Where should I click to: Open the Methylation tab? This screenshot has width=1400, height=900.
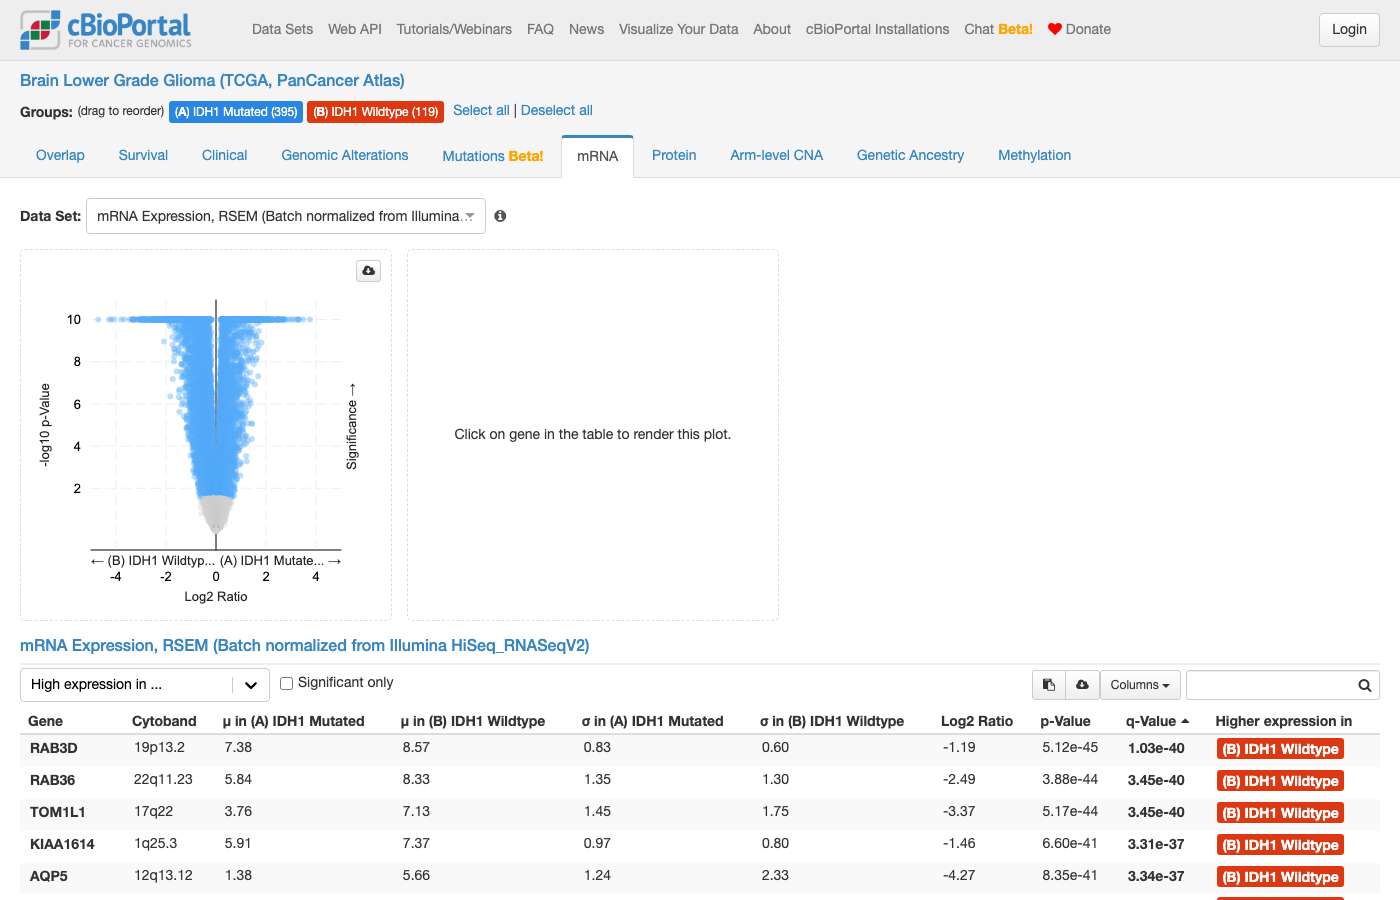point(1034,155)
